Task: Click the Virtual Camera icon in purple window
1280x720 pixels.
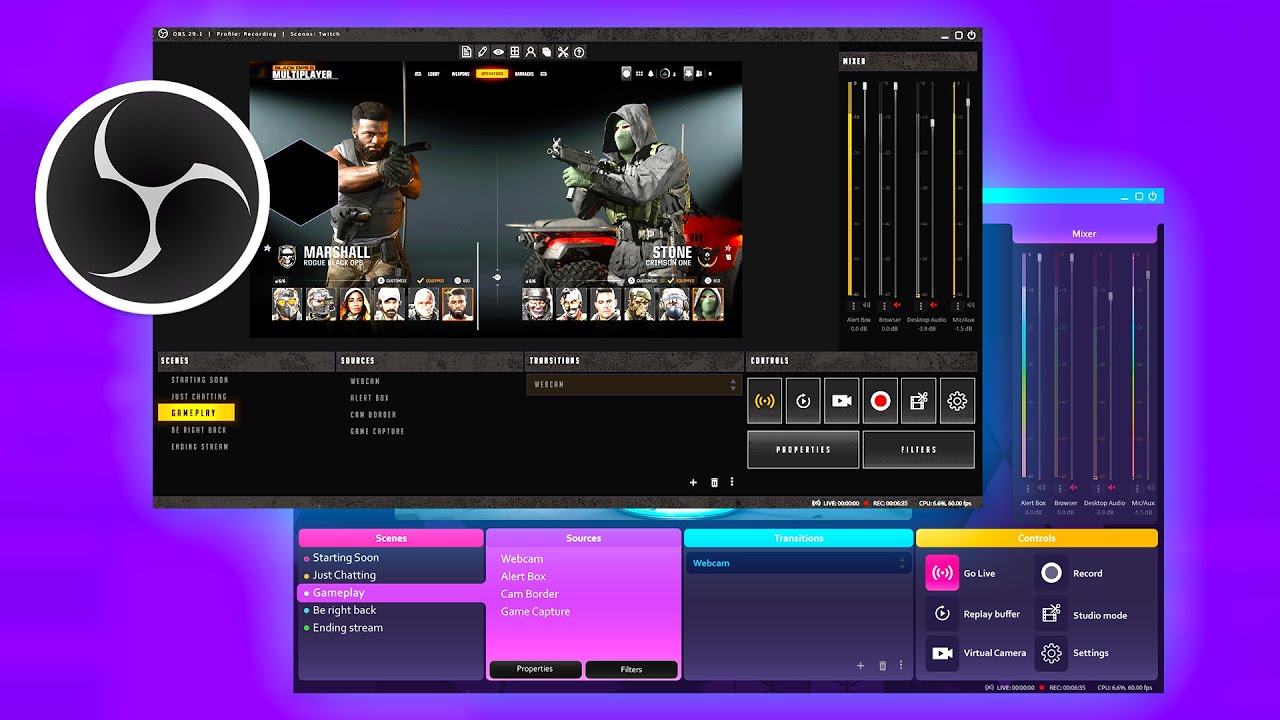Action: [x=942, y=653]
